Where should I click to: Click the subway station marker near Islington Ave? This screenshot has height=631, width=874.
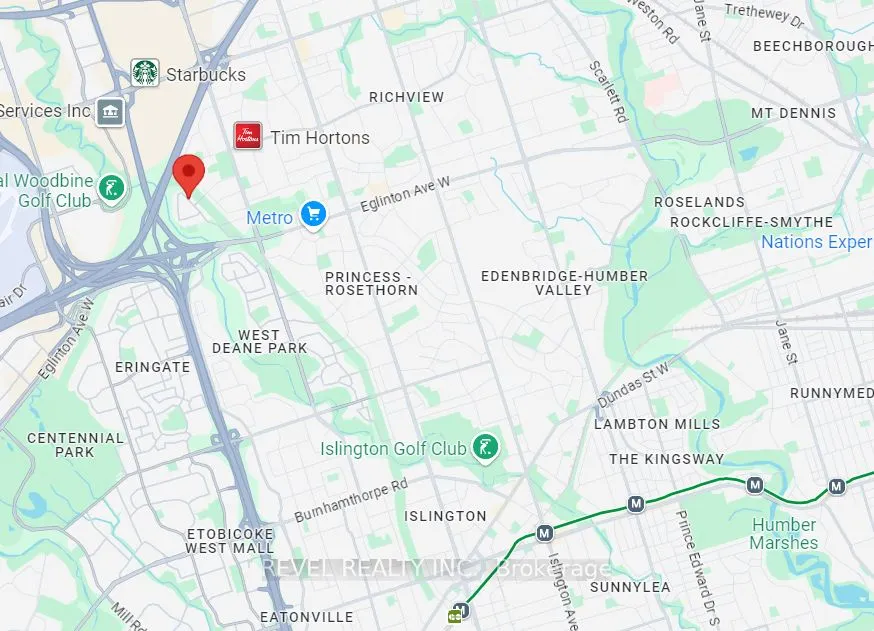point(545,533)
